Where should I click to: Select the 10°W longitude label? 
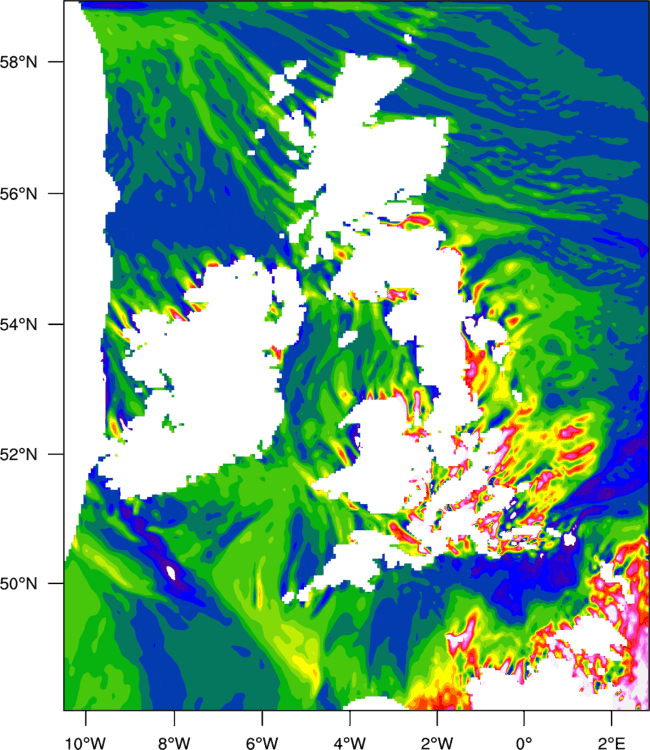(85, 739)
